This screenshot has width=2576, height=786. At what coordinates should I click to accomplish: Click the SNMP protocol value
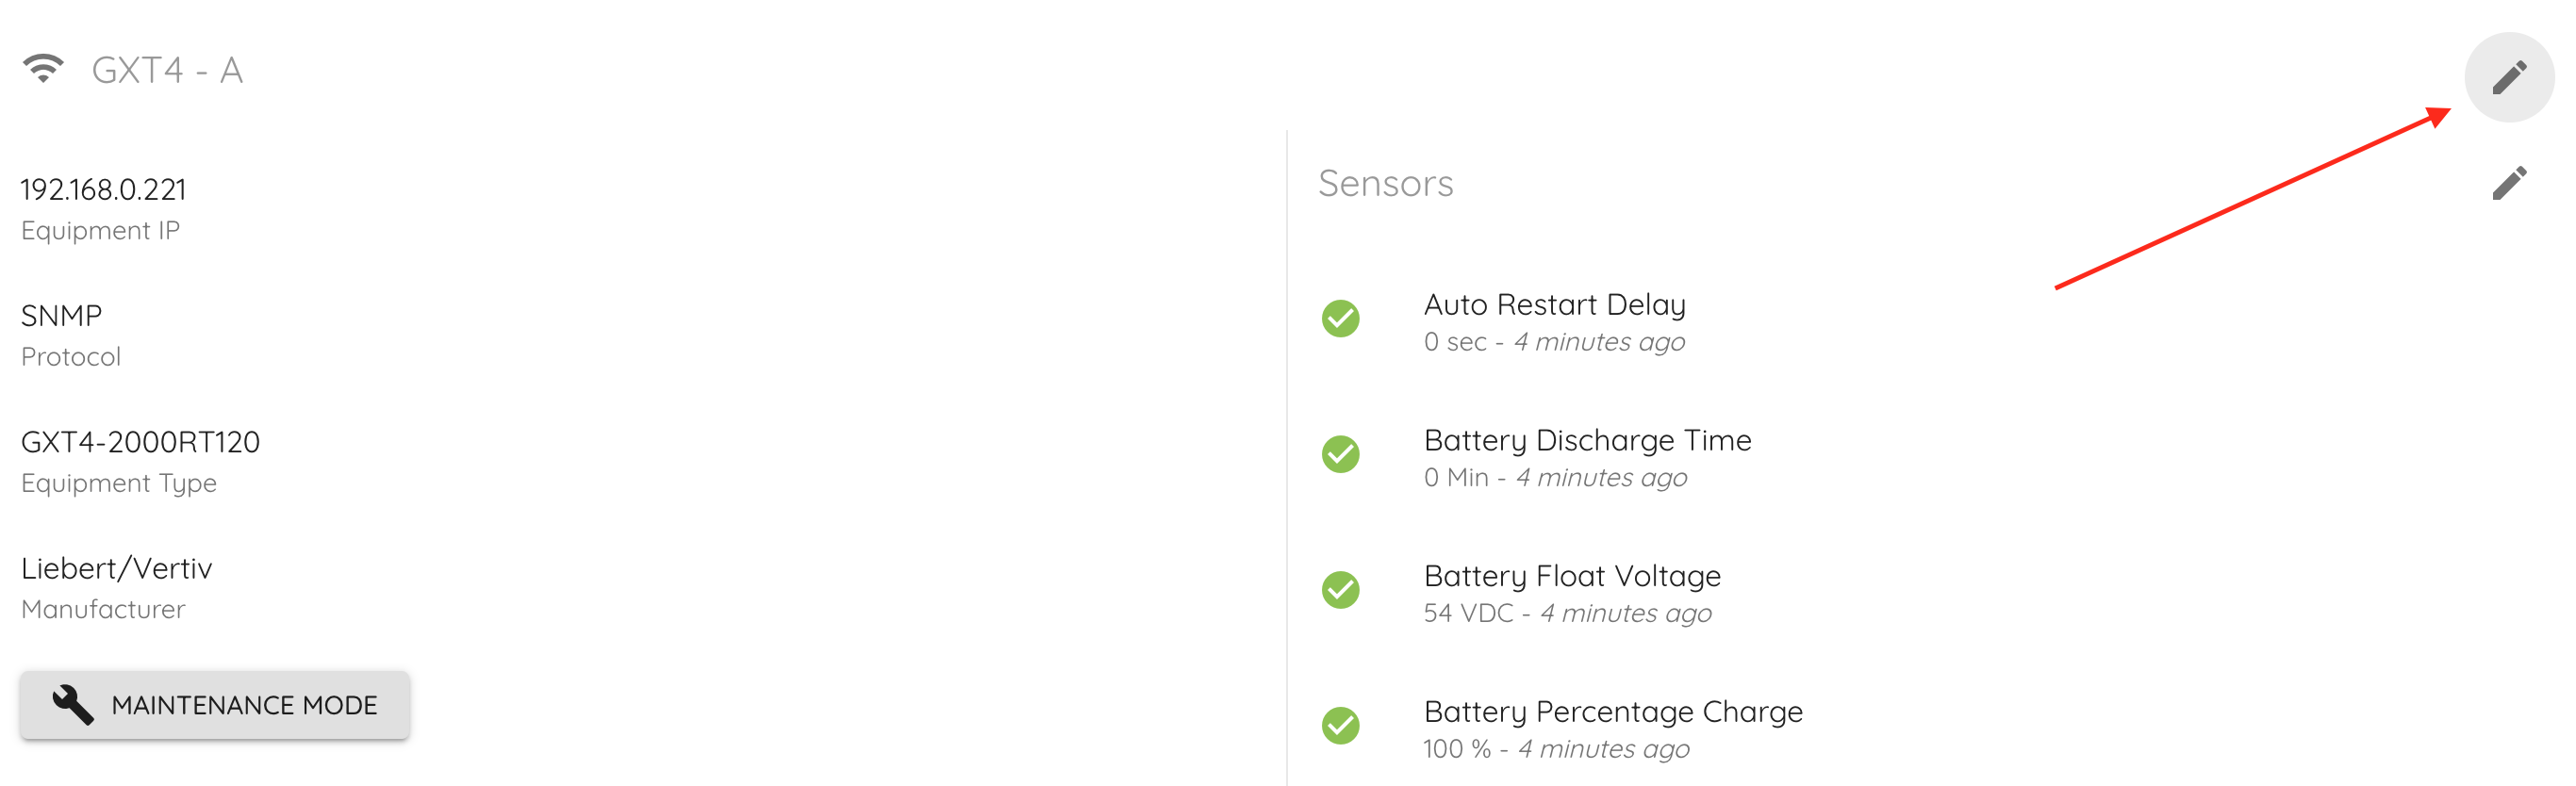(61, 316)
